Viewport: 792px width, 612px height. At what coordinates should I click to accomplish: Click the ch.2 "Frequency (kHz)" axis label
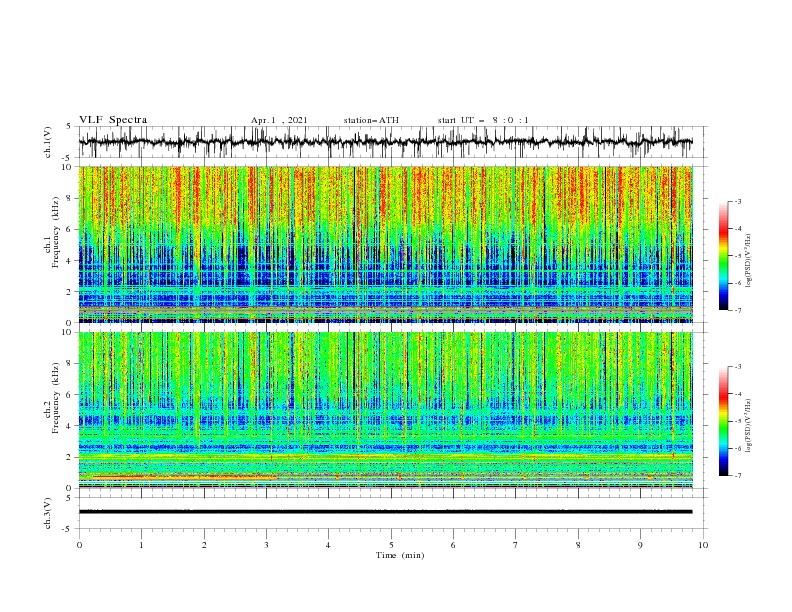coord(55,399)
